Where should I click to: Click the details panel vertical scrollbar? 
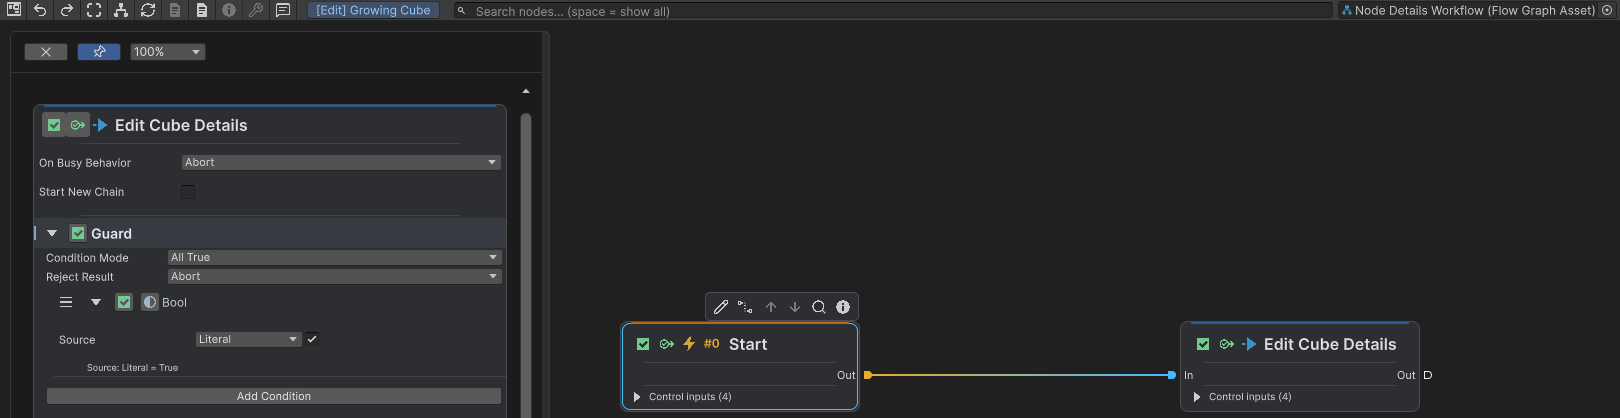click(x=526, y=265)
